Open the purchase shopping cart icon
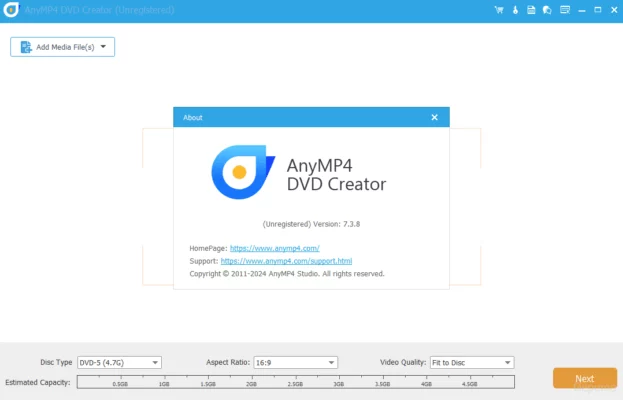Viewport: 623px width, 400px height. coord(499,10)
